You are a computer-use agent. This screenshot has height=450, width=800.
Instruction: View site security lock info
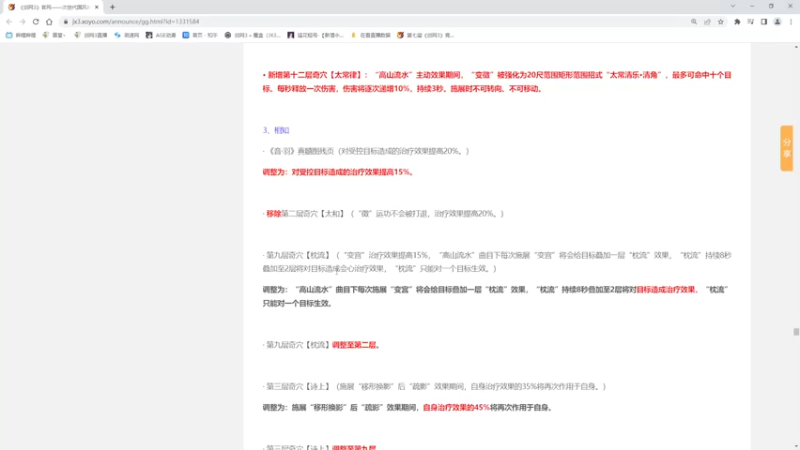[66, 21]
